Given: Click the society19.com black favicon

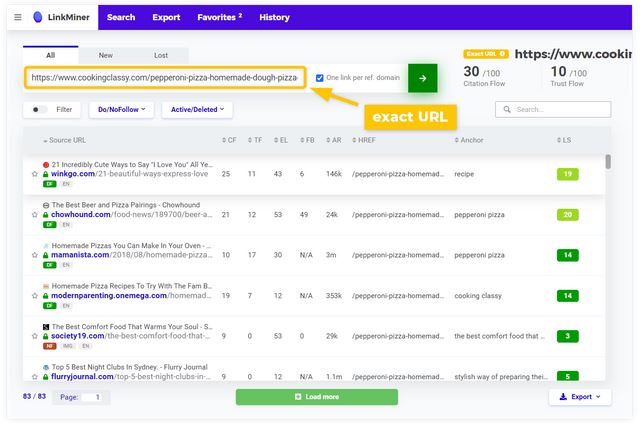Looking at the screenshot, I should [x=46, y=327].
